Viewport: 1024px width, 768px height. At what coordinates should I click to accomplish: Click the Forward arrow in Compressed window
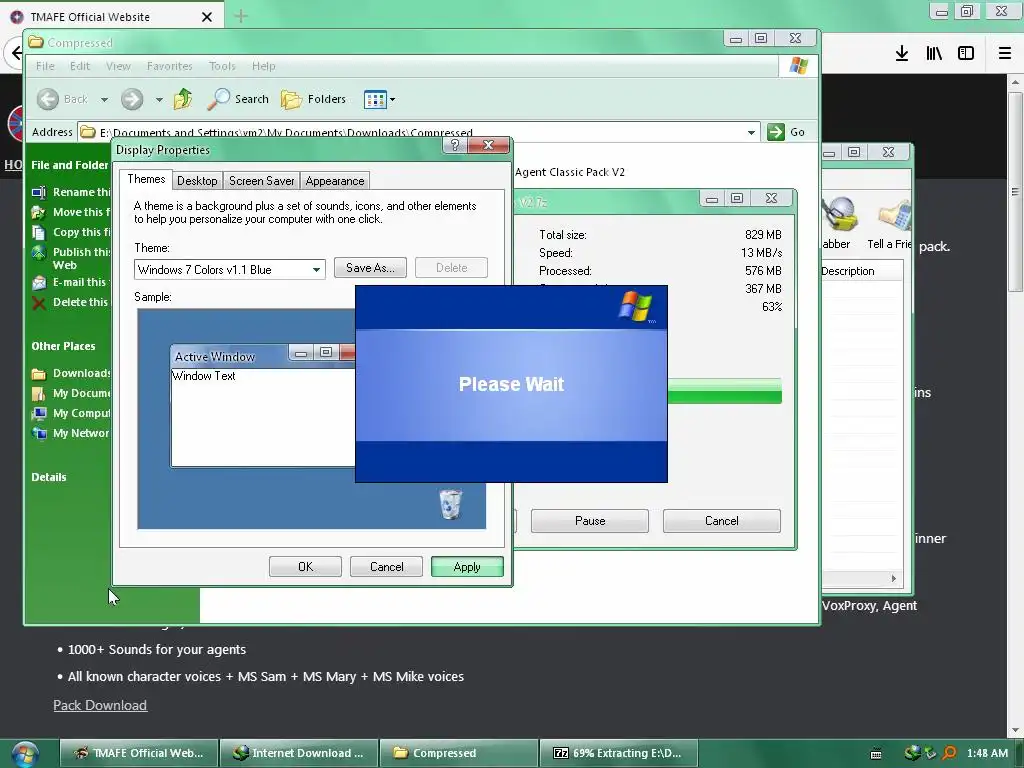coord(132,99)
